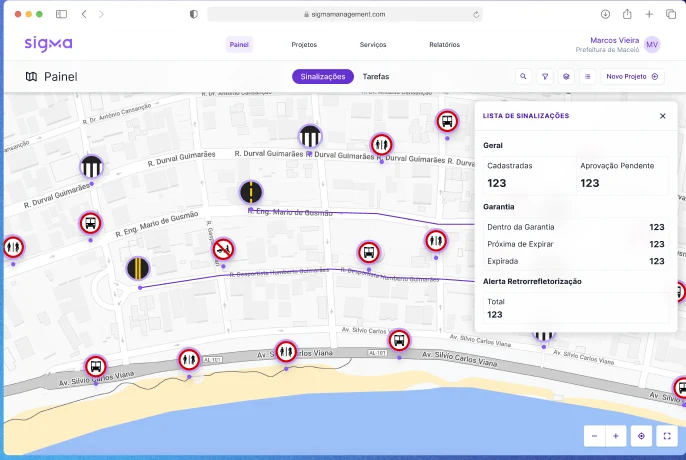
Task: Select the dashed yellow line marker
Action: [251, 192]
